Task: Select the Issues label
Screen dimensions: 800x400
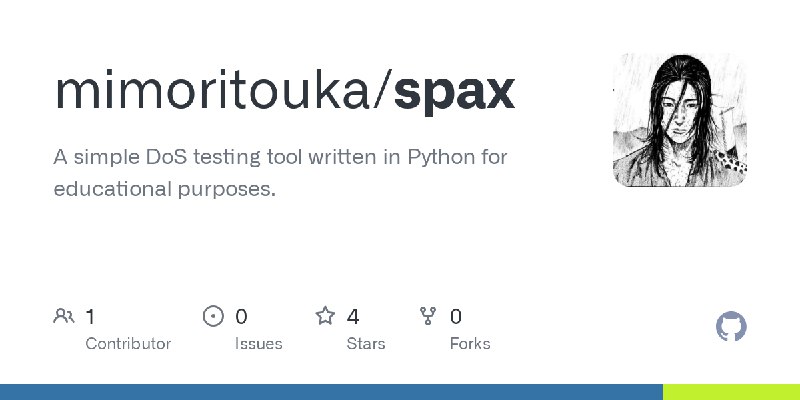Action: click(258, 344)
